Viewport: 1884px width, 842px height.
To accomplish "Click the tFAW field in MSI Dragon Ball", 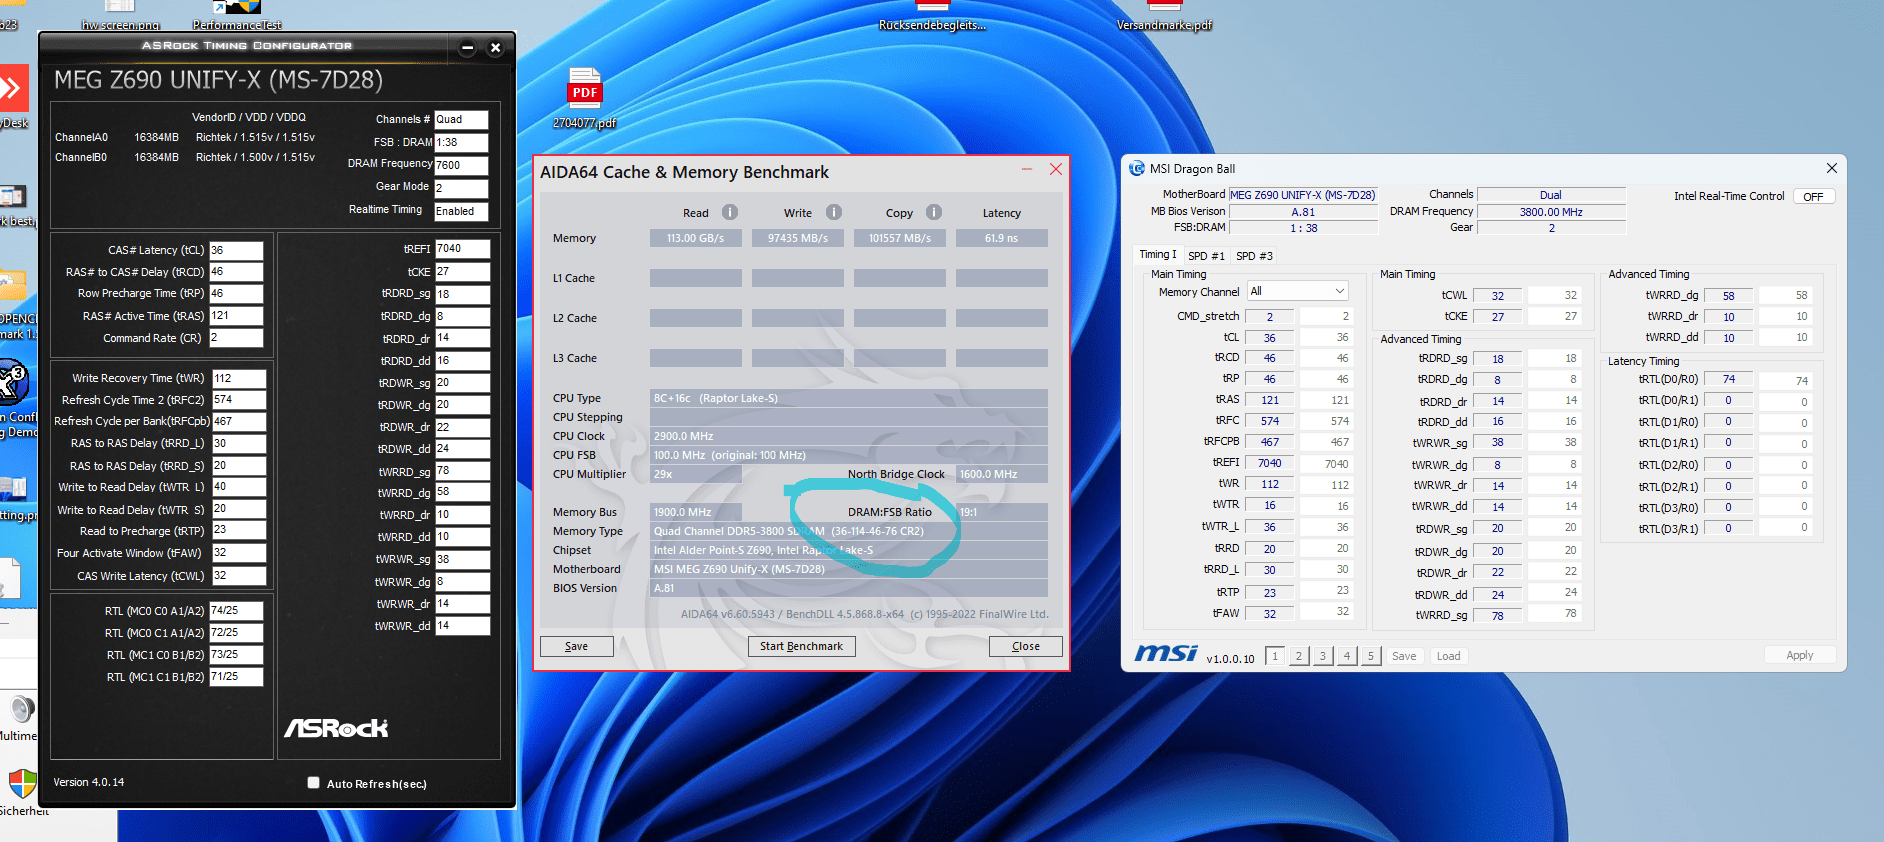I will pos(1270,614).
